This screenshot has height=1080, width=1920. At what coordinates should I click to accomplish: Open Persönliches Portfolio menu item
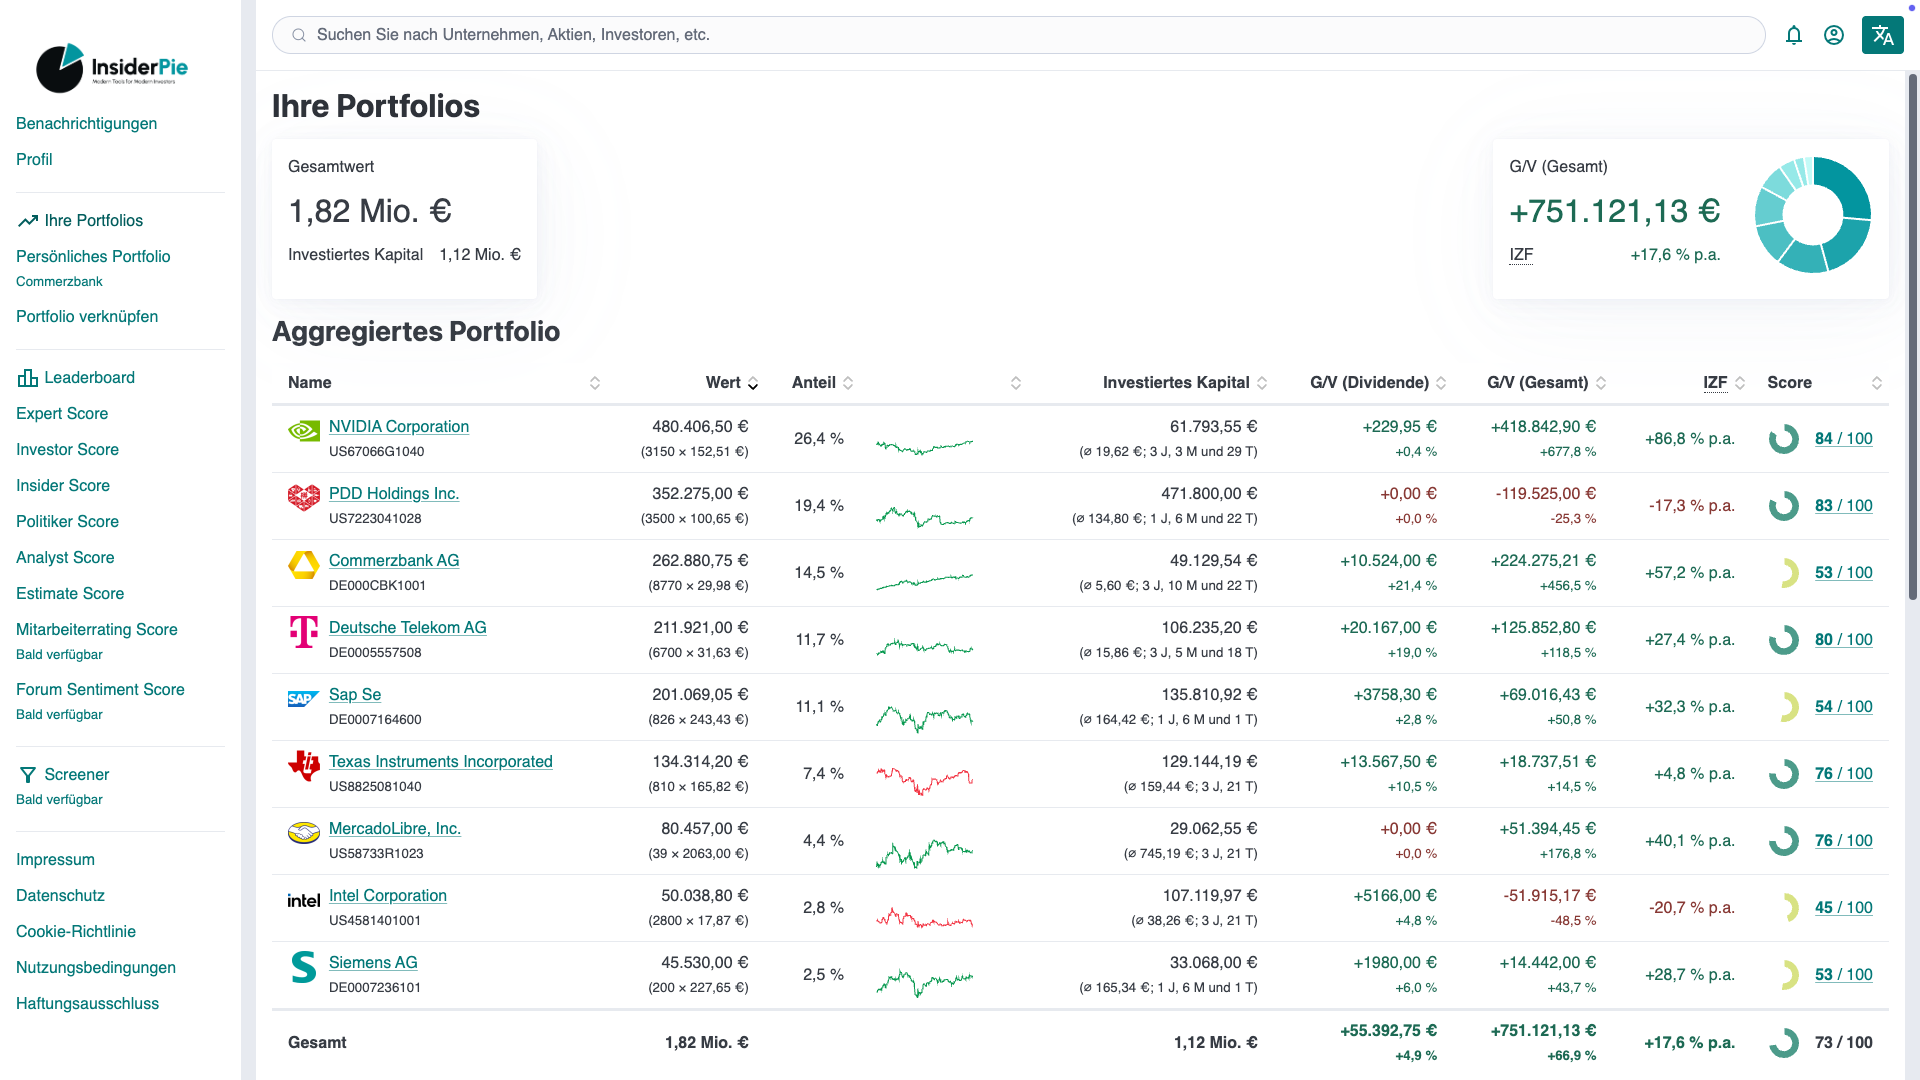93,256
